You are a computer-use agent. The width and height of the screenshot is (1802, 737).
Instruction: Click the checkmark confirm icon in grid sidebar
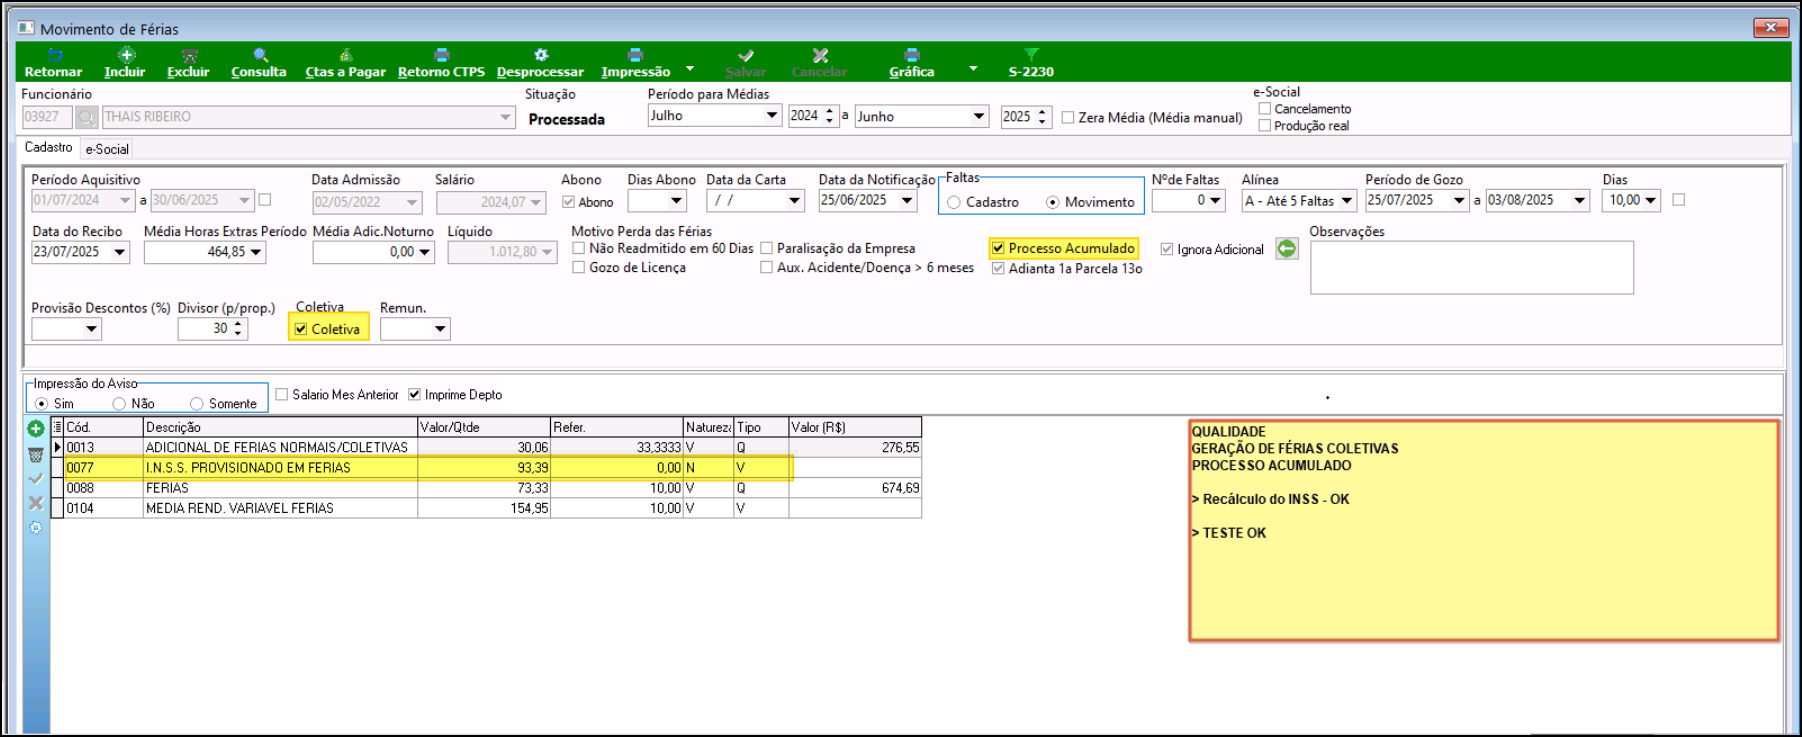click(x=35, y=479)
